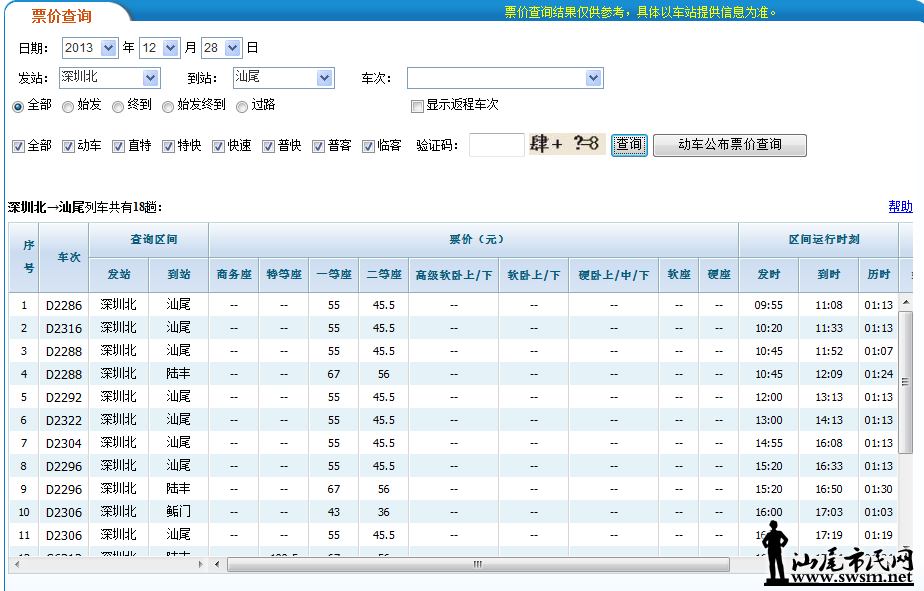Uncheck the 动车 train type checkbox

tap(69, 146)
